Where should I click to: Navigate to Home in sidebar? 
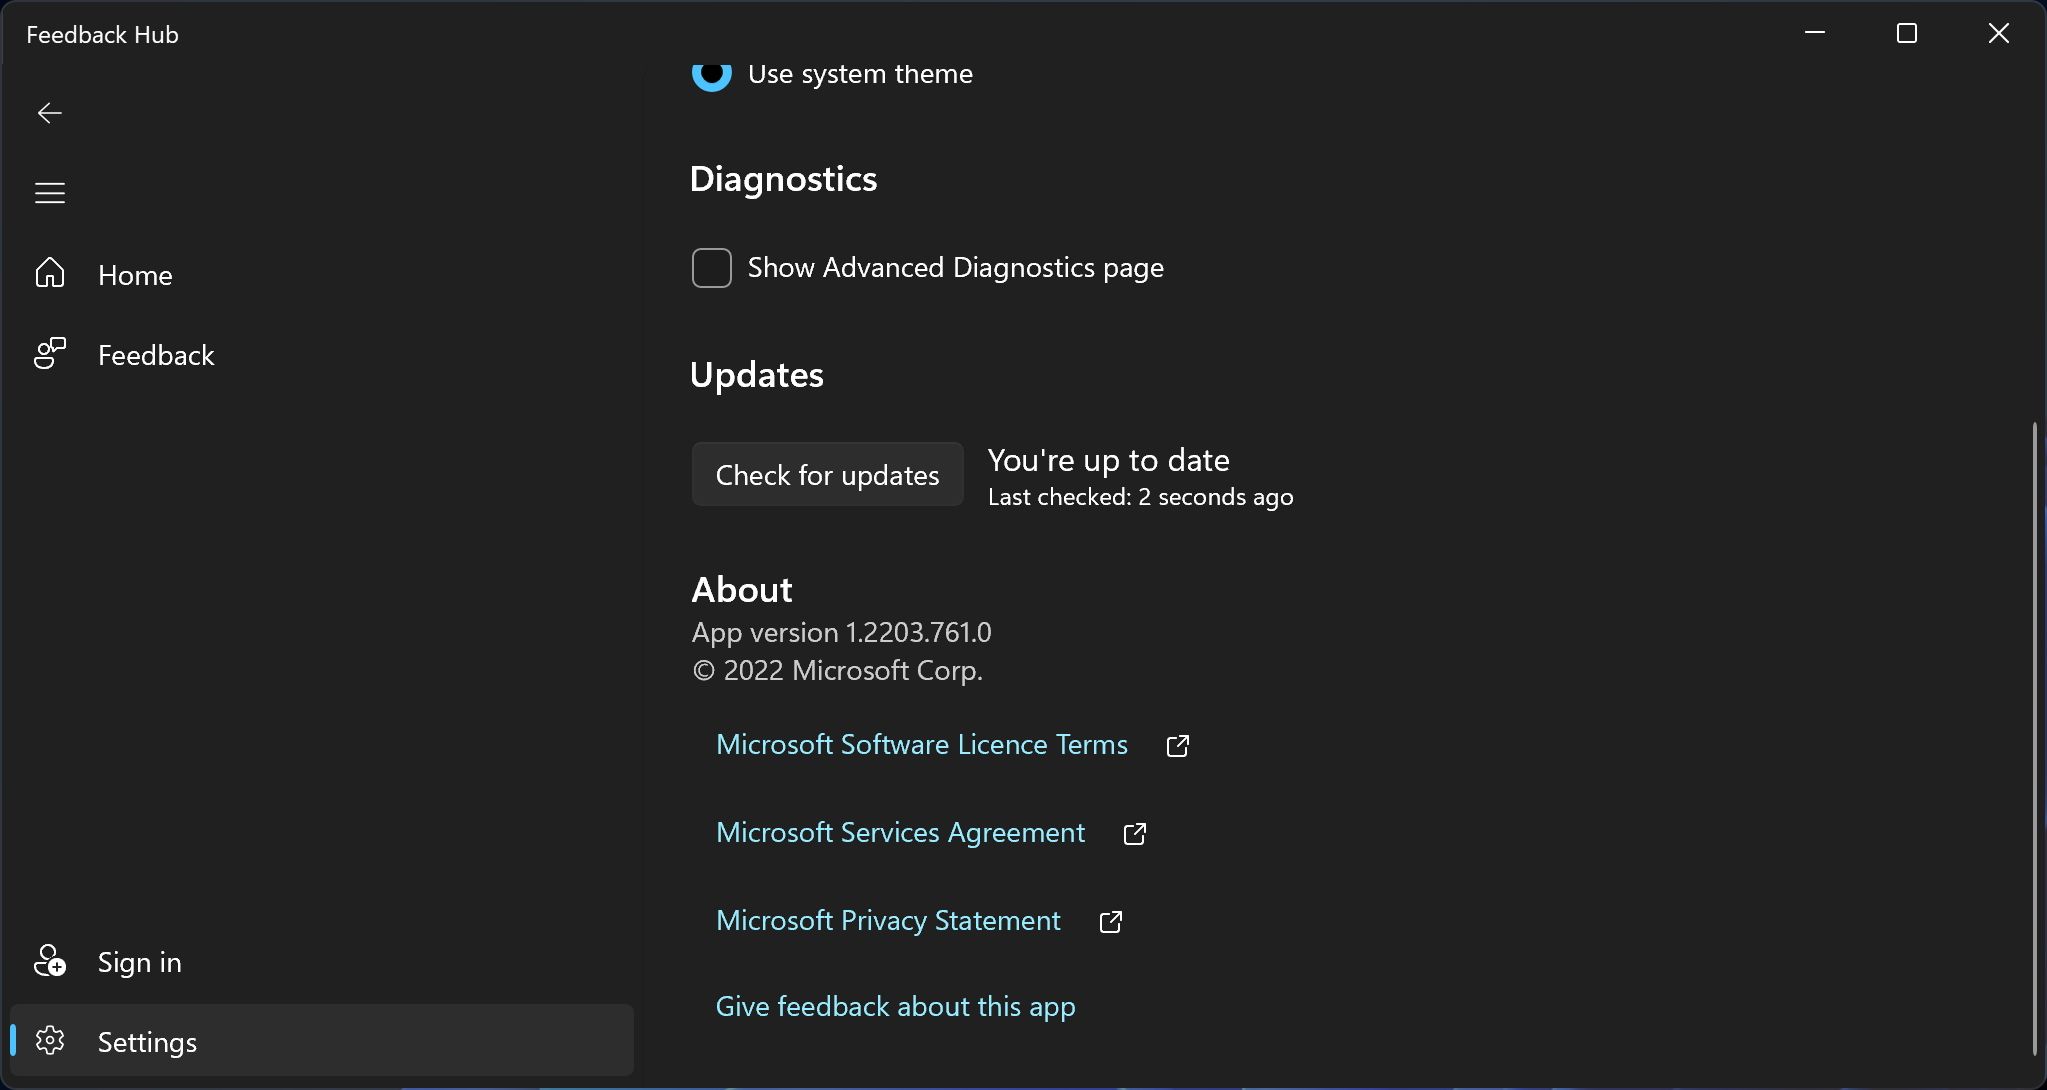click(x=135, y=275)
